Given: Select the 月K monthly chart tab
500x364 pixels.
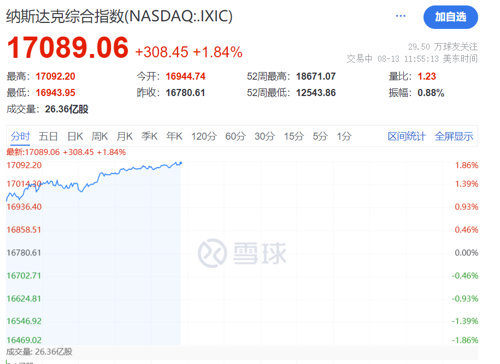Looking at the screenshot, I should tap(125, 136).
